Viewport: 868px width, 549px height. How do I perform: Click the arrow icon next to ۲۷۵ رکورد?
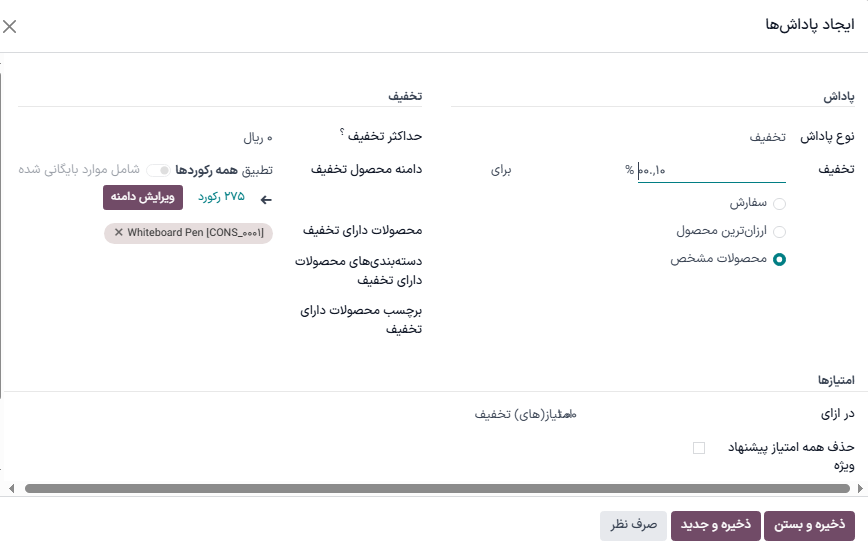pos(266,199)
